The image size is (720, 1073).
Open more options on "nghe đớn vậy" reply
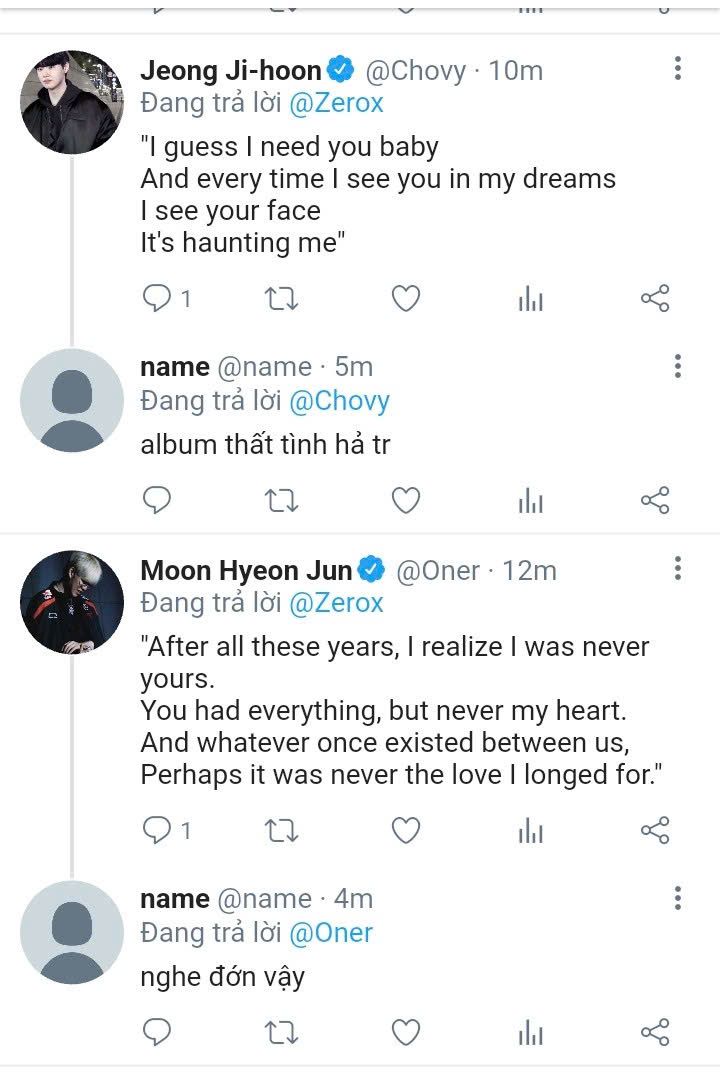tap(678, 897)
